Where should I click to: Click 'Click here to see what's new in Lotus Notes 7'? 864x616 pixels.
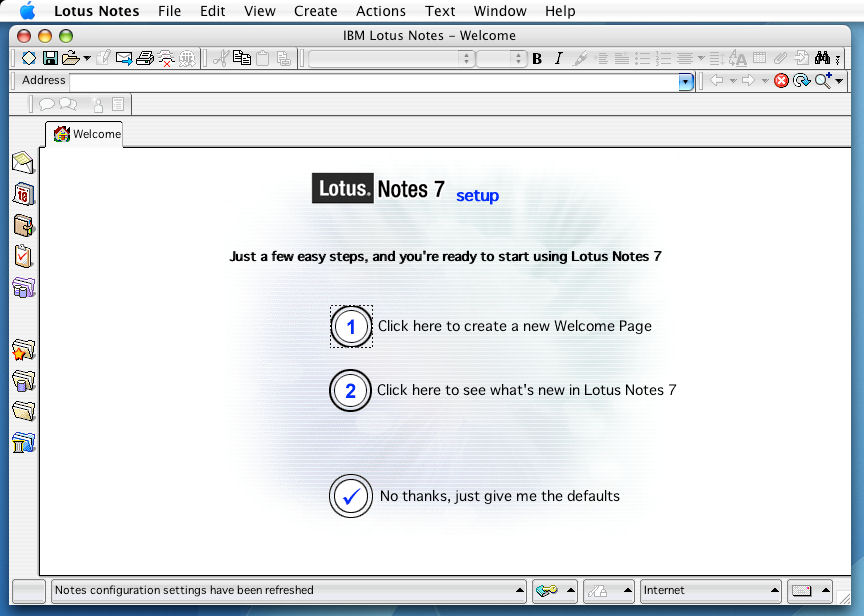coord(527,390)
